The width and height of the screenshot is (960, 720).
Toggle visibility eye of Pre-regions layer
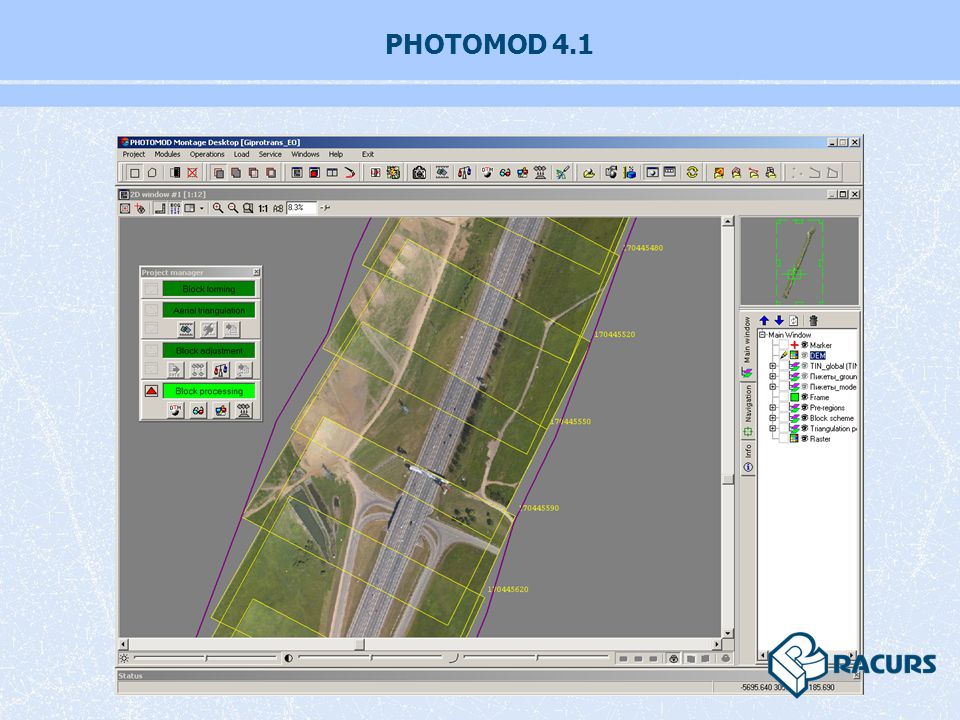pos(804,408)
